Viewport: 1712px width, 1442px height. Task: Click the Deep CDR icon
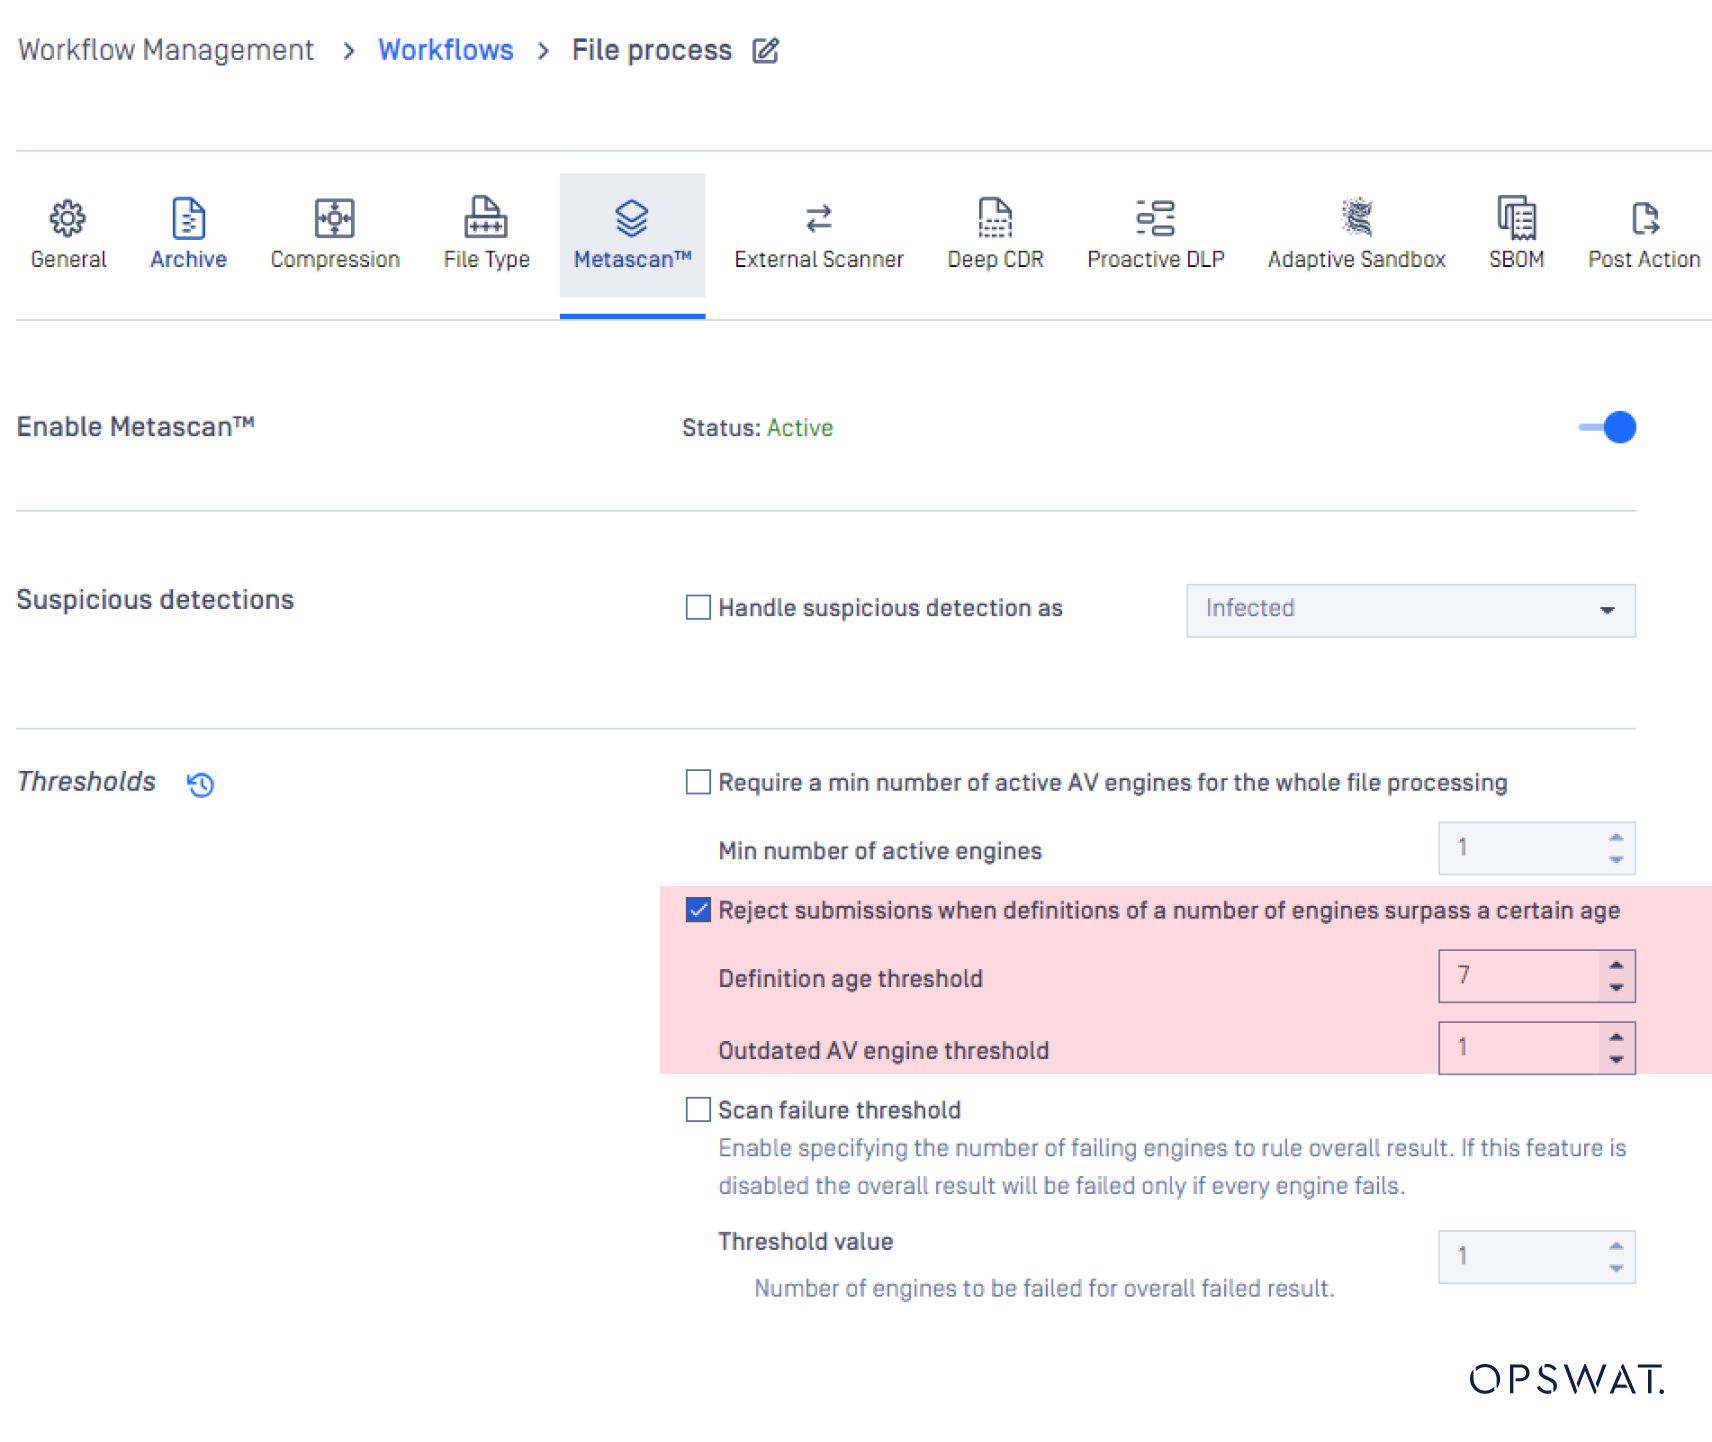994,218
